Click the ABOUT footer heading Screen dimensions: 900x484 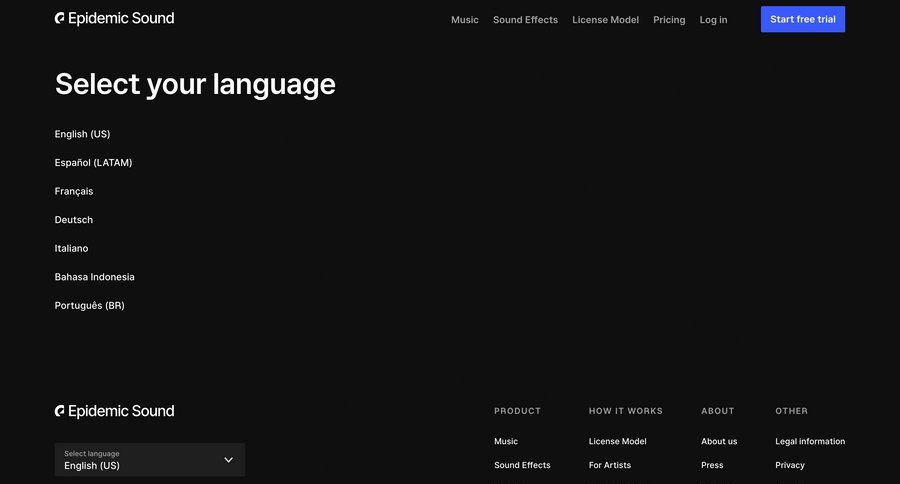click(x=717, y=411)
